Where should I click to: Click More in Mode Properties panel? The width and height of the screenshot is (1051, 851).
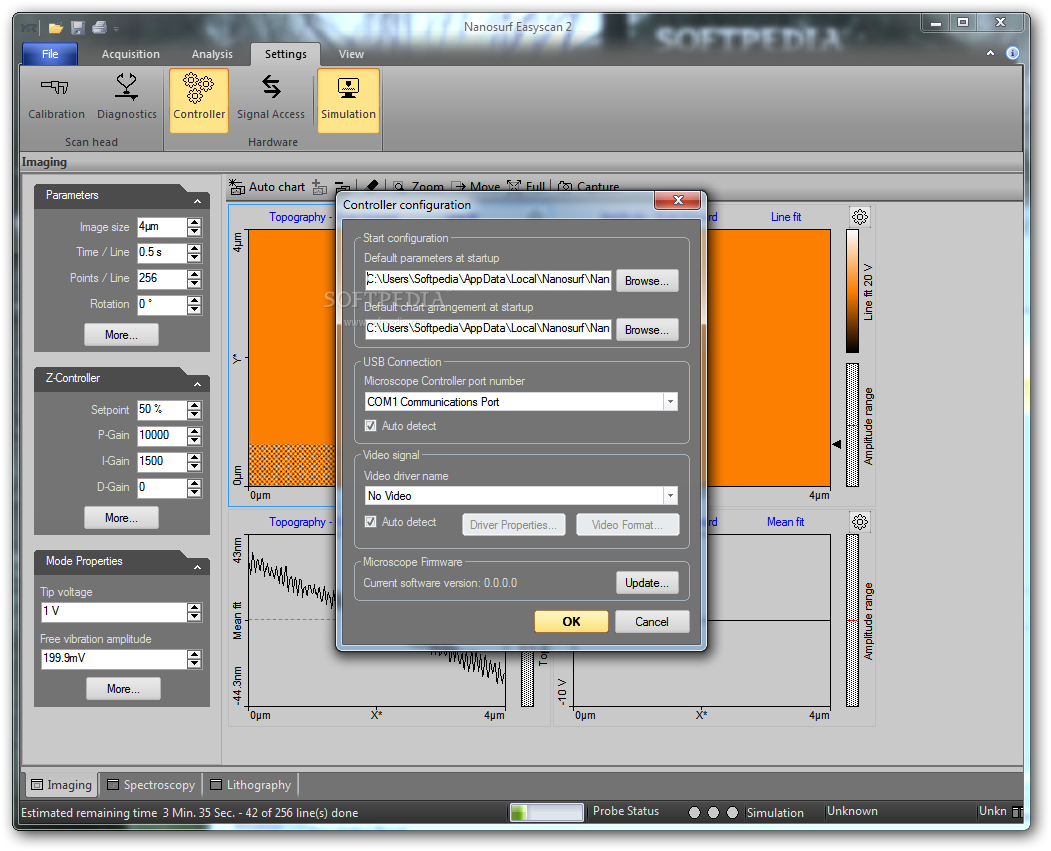click(x=123, y=689)
